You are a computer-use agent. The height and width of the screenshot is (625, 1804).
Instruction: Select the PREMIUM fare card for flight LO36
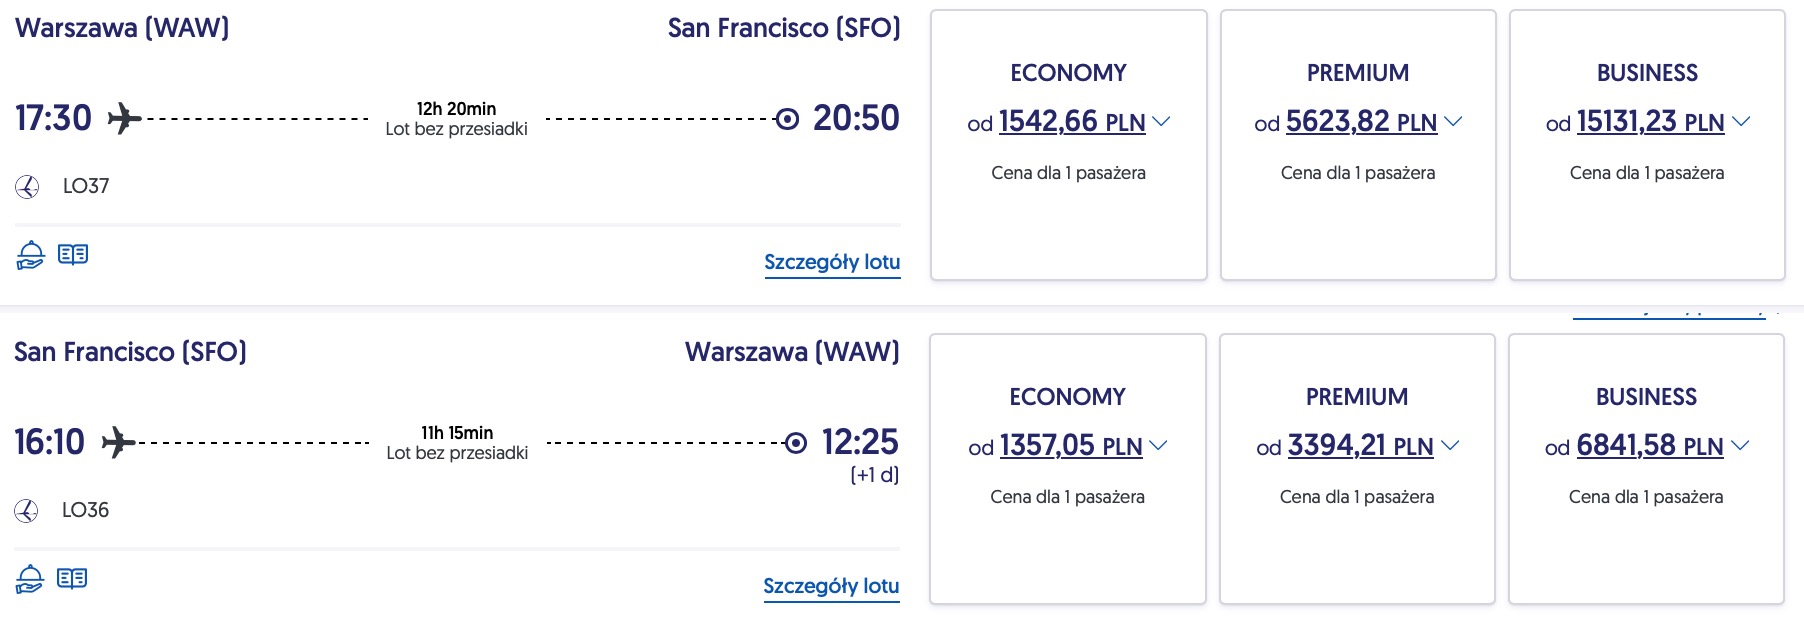click(1357, 469)
